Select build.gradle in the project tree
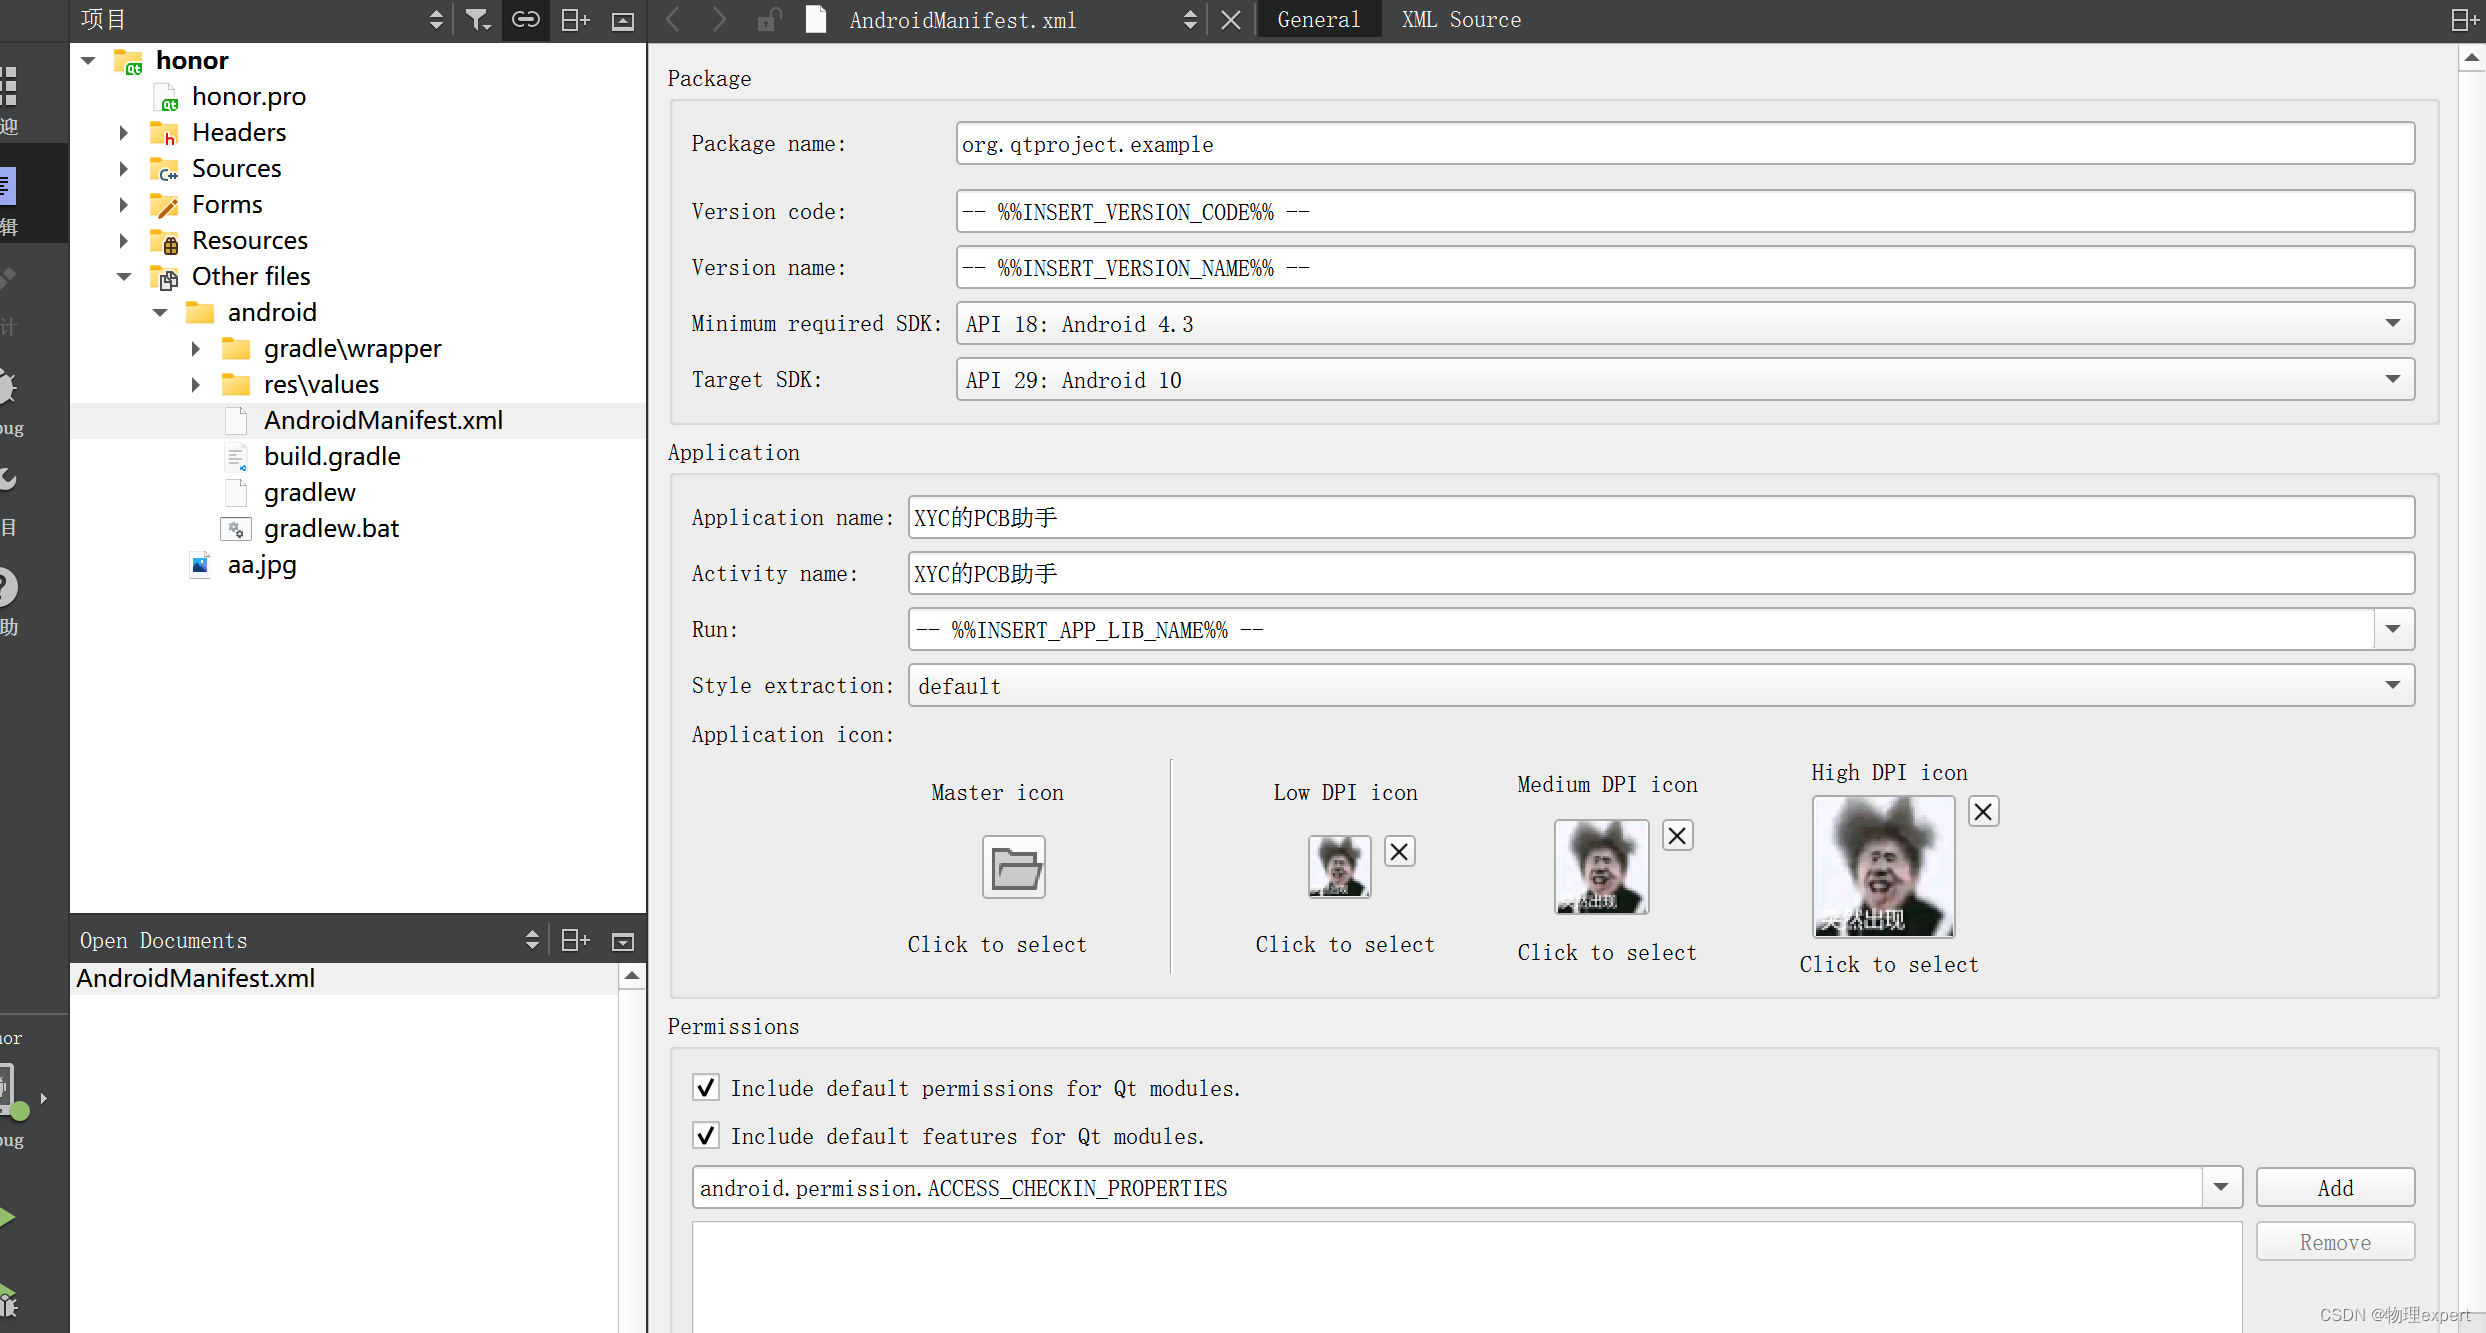The width and height of the screenshot is (2486, 1333). (x=332, y=456)
